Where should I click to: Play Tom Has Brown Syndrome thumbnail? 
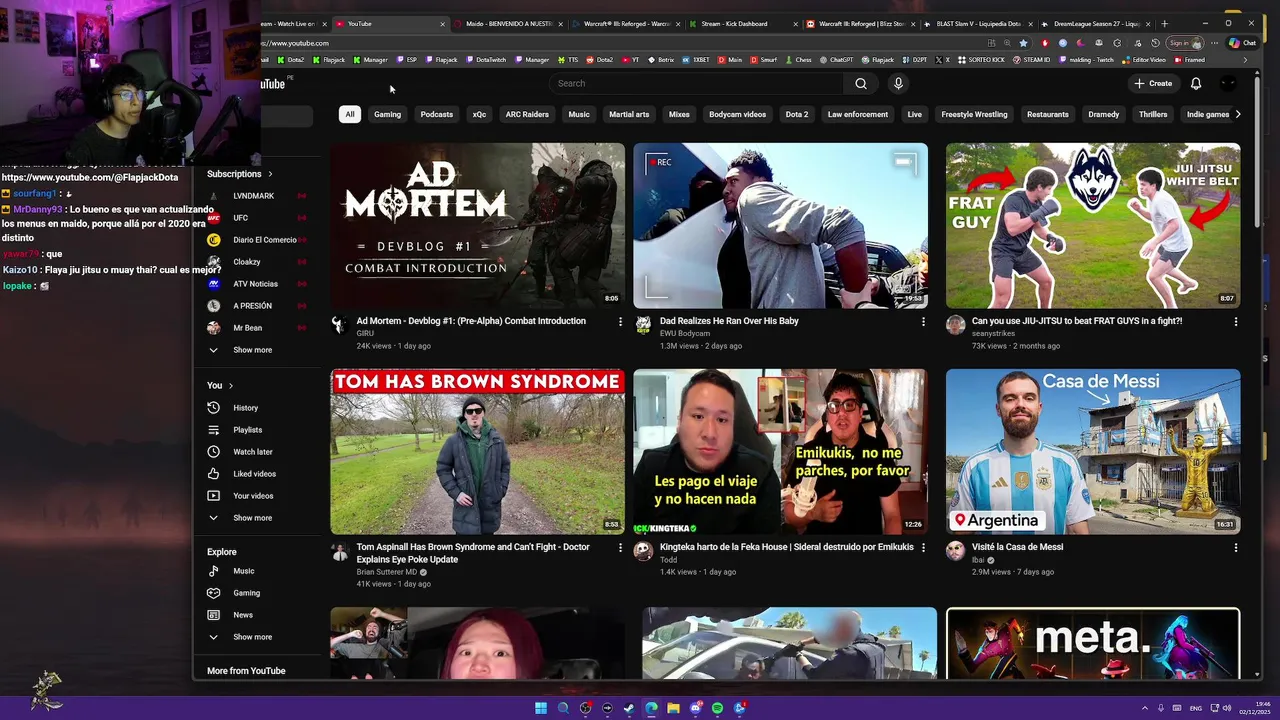[x=477, y=451]
